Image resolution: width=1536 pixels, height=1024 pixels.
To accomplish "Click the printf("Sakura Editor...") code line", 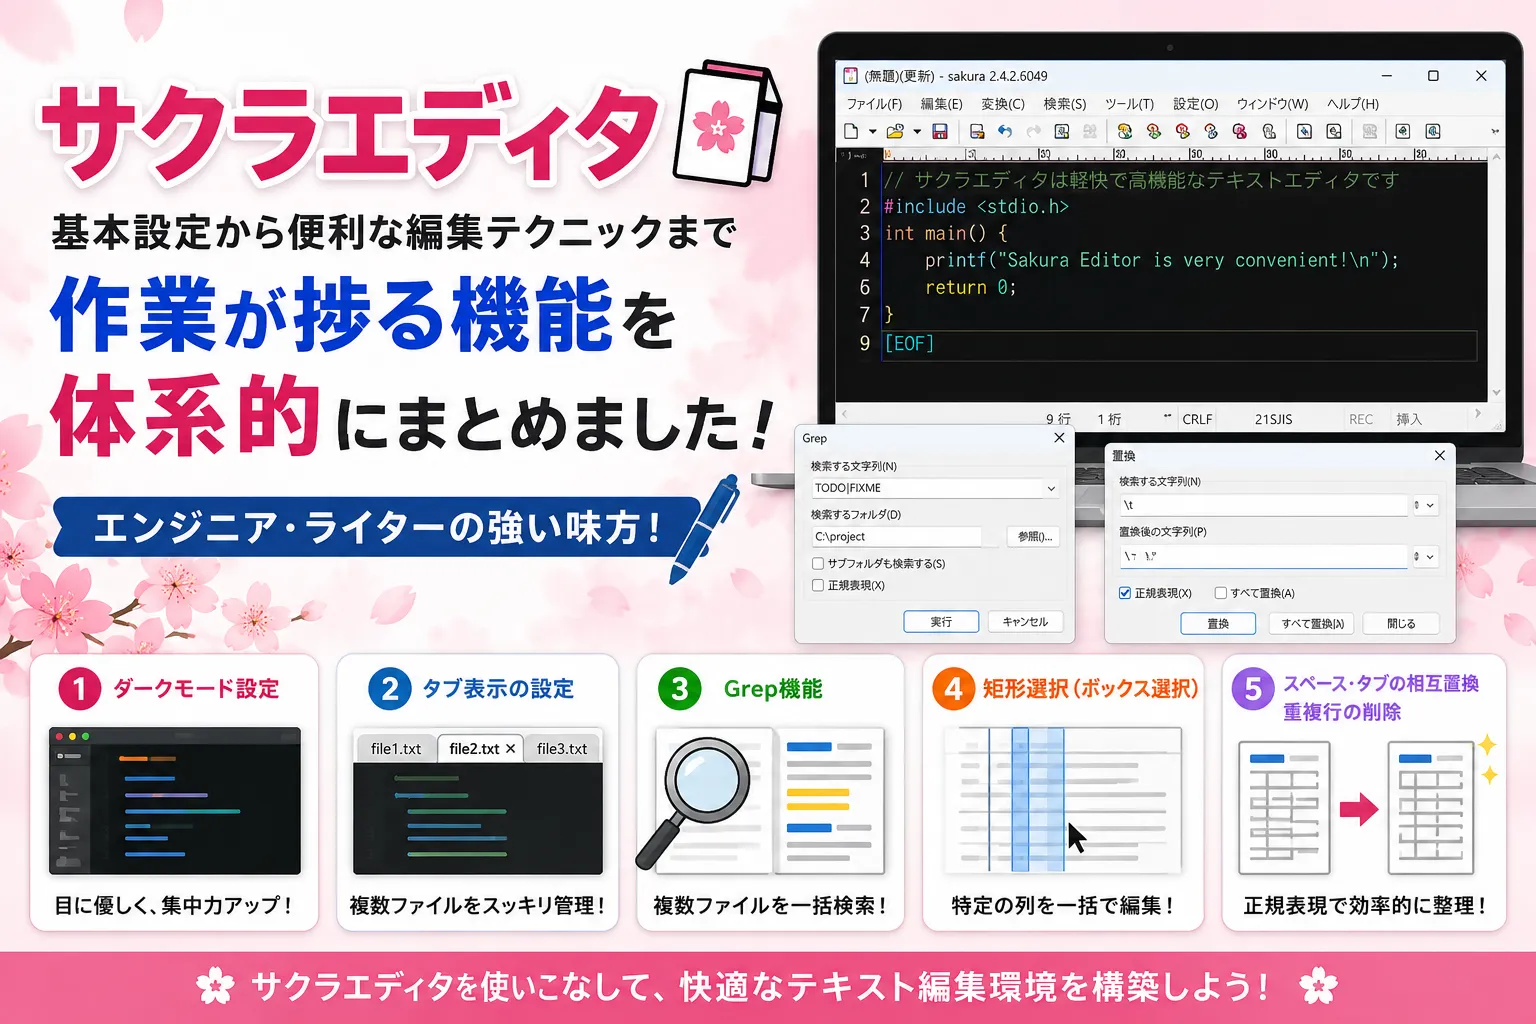I will pos(1161,261).
